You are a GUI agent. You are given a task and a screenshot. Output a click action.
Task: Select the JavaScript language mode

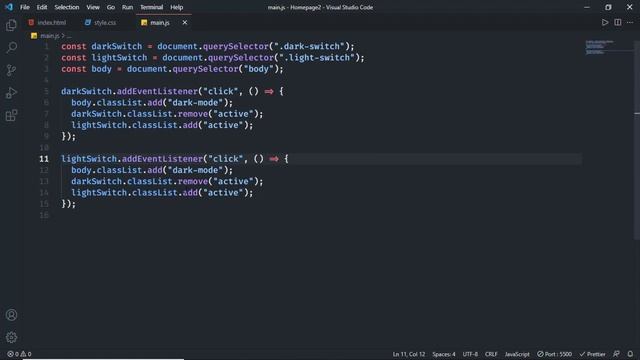click(x=517, y=354)
